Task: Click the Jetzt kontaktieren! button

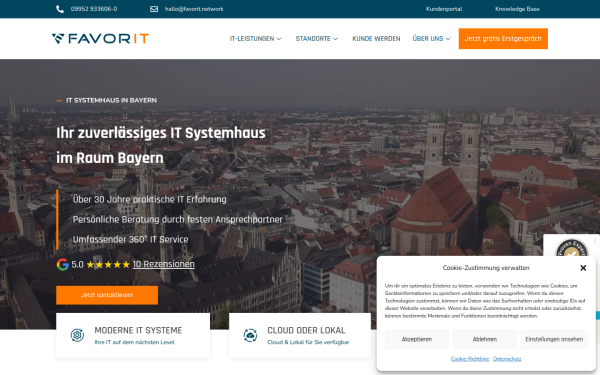Action: tap(107, 295)
